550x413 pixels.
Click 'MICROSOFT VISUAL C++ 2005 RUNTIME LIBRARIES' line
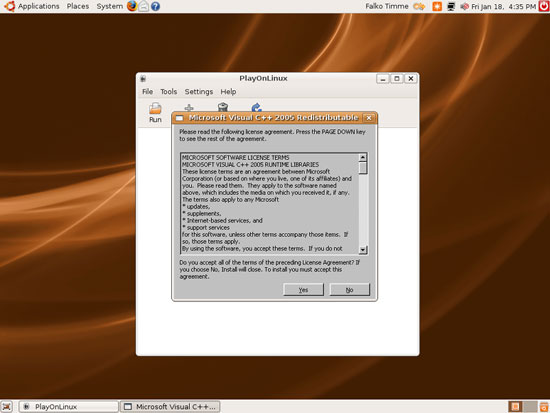[250, 165]
